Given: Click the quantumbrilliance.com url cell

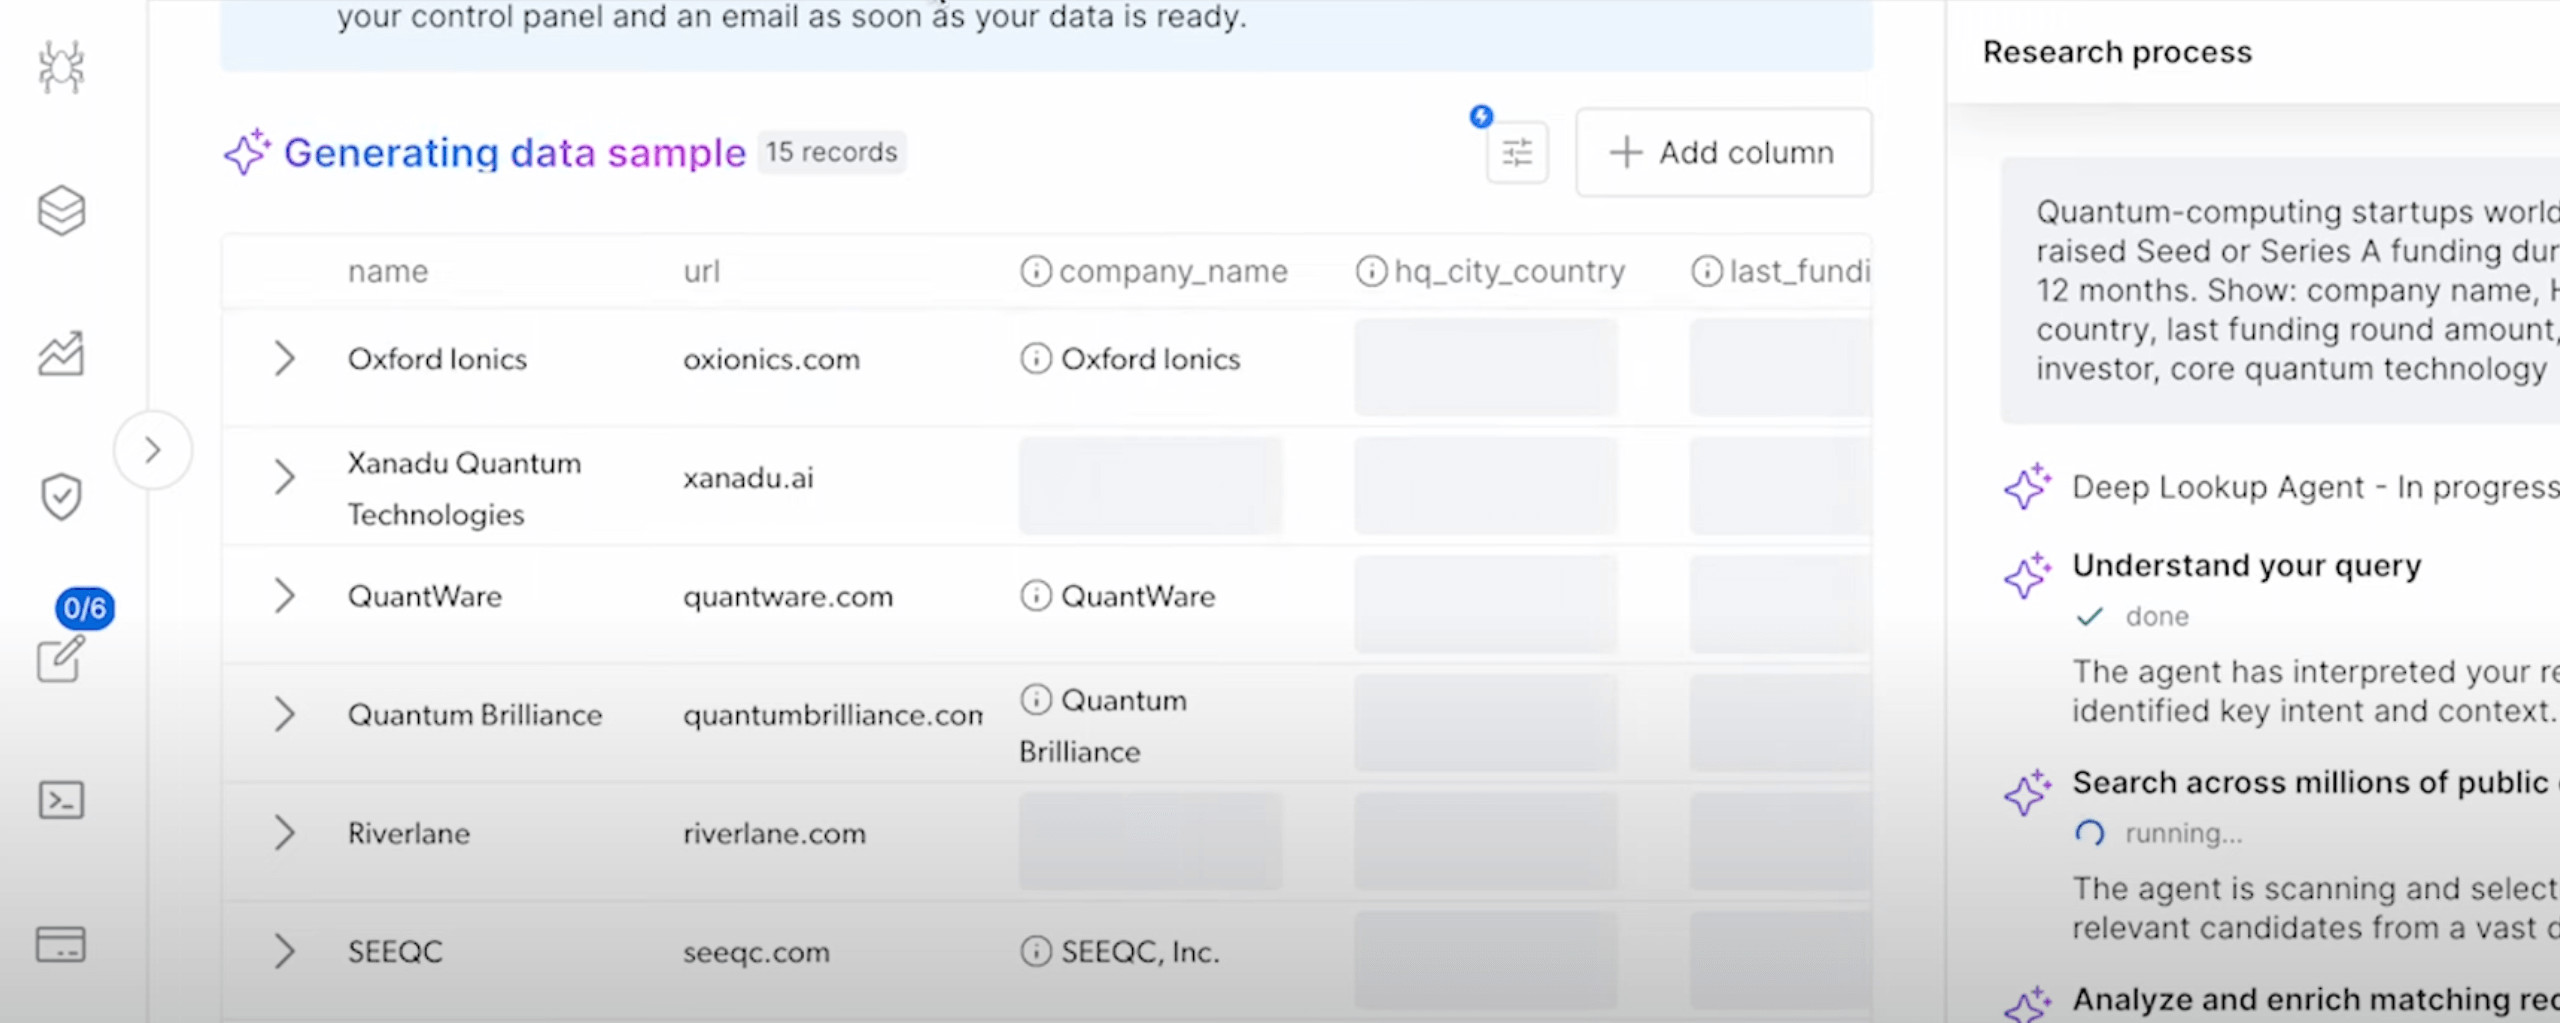Looking at the screenshot, I should point(833,715).
